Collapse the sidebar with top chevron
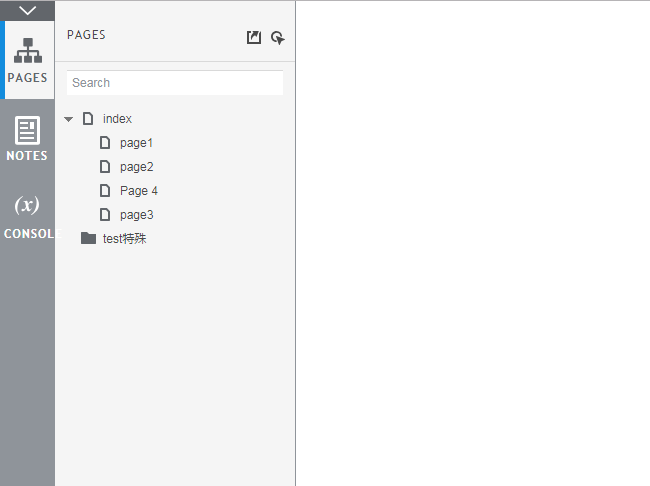650x486 pixels. pyautogui.click(x=27, y=10)
